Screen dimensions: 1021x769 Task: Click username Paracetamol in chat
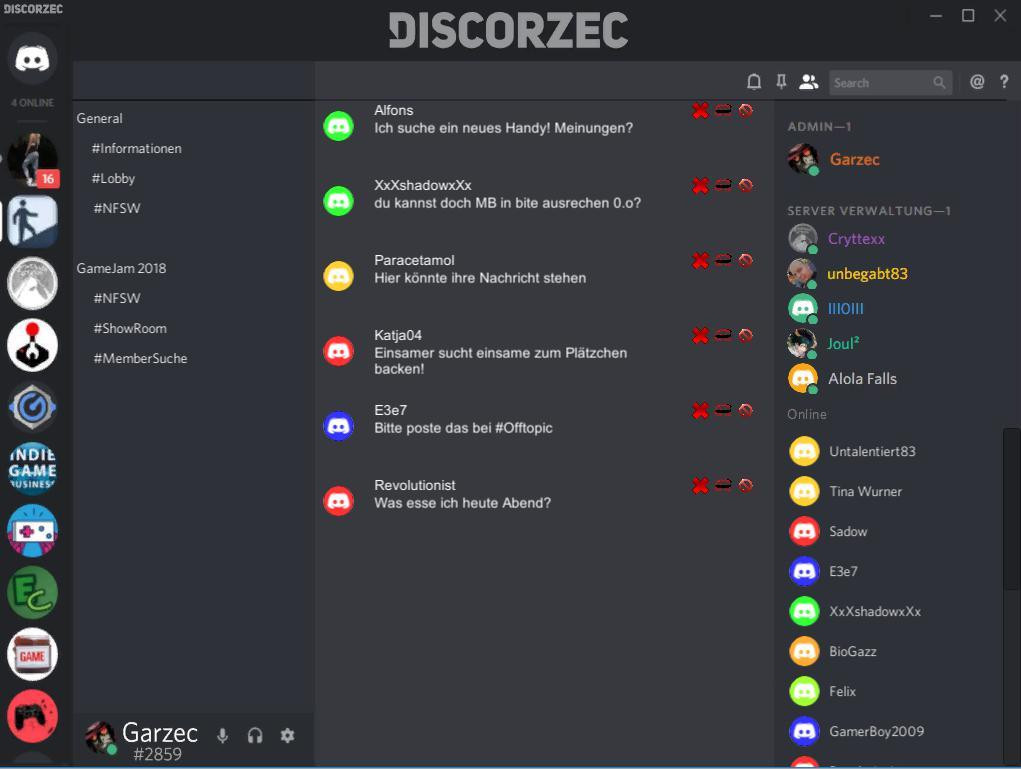[414, 260]
